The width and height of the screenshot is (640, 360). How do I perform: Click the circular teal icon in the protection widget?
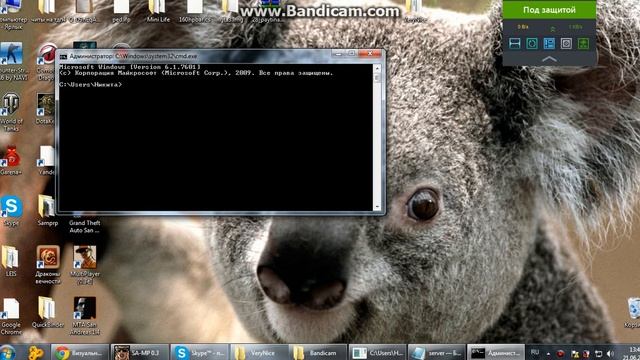532,43
